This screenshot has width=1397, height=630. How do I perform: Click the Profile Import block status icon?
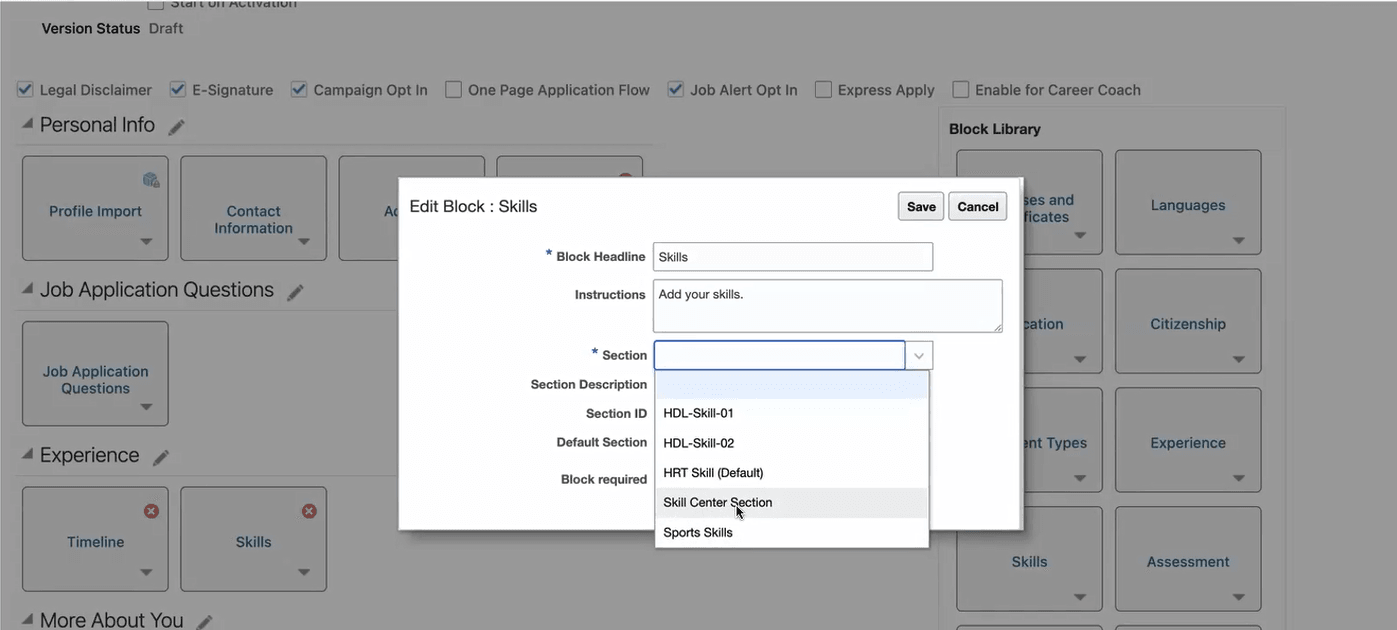point(151,180)
